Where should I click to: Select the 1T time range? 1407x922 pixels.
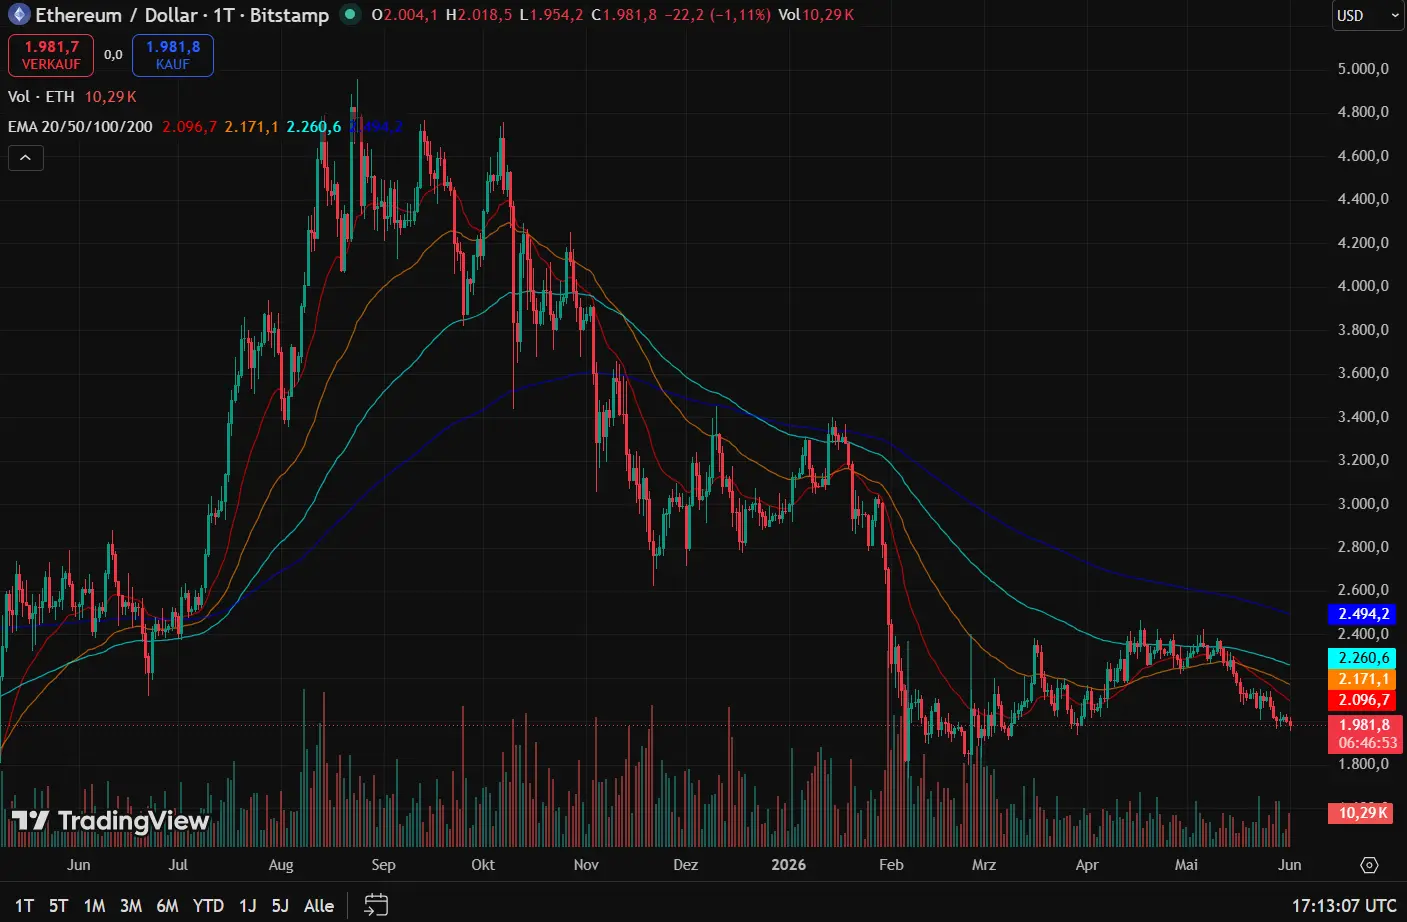pyautogui.click(x=25, y=906)
